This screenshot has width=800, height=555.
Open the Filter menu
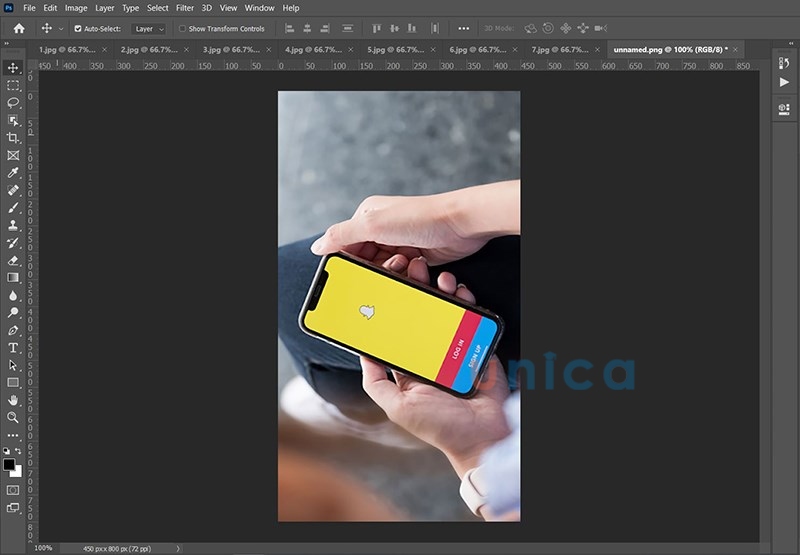(x=185, y=8)
